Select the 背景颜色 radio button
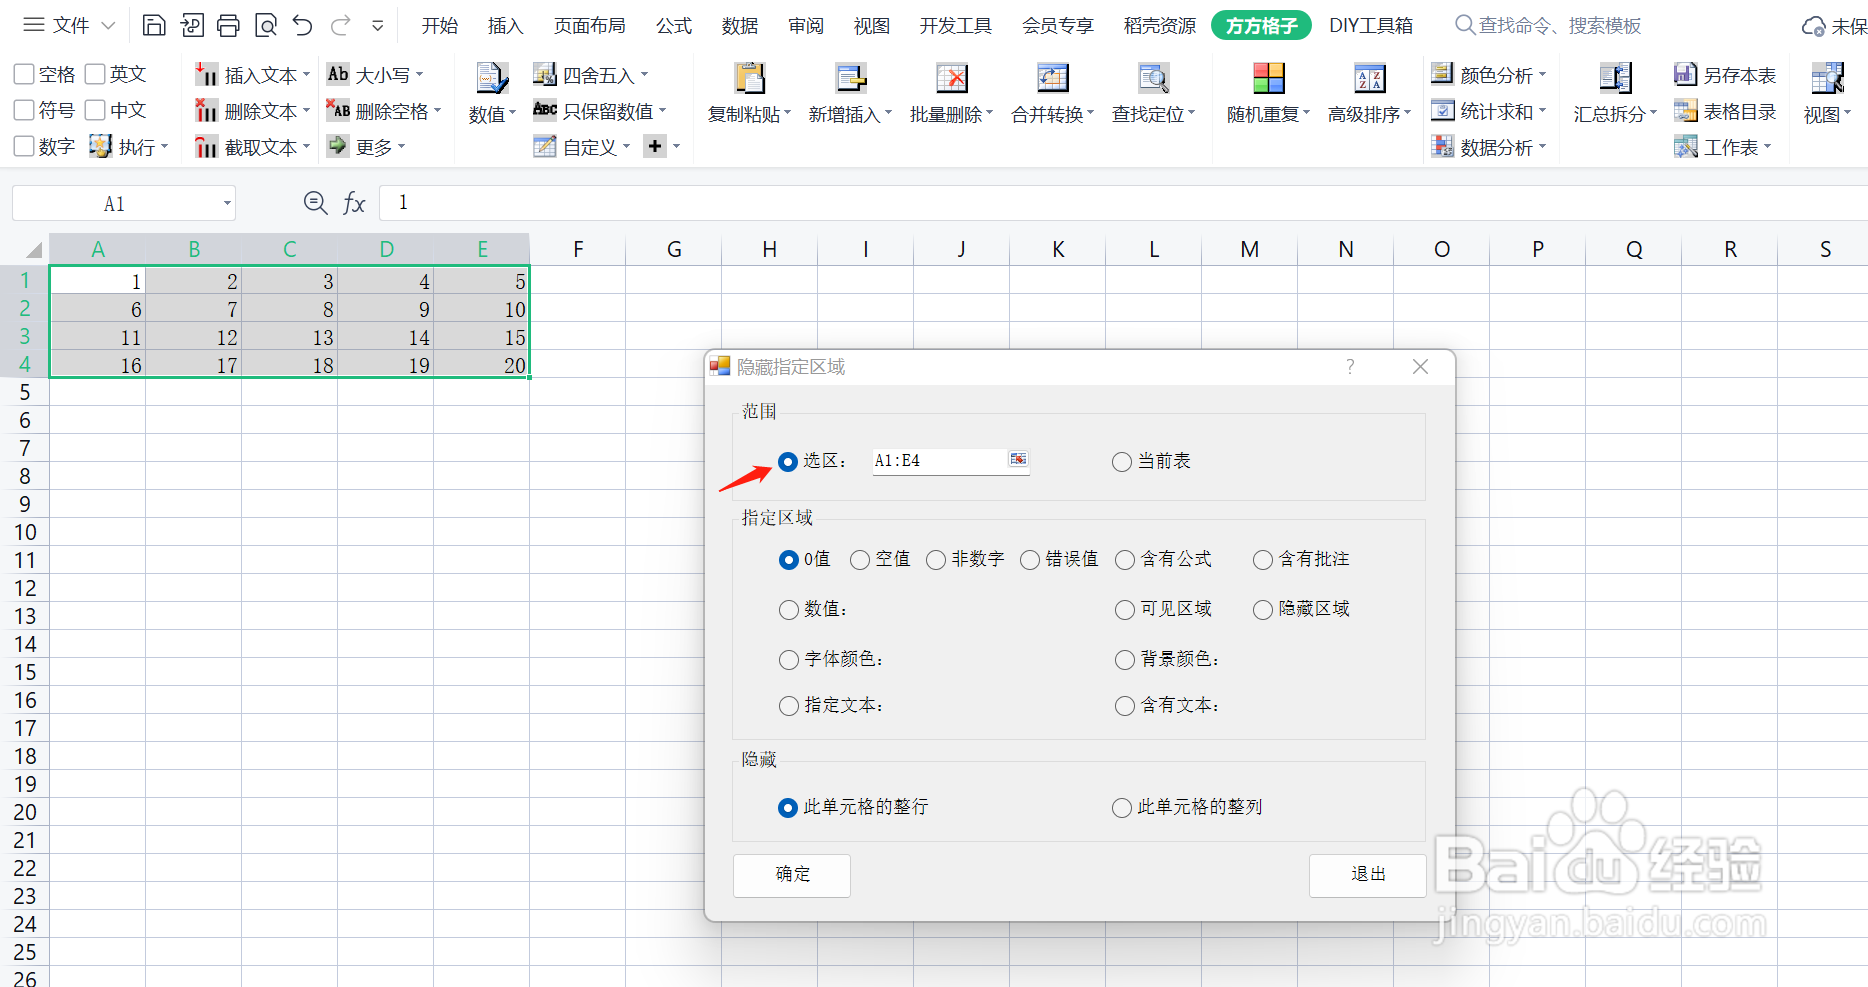 coord(1125,660)
